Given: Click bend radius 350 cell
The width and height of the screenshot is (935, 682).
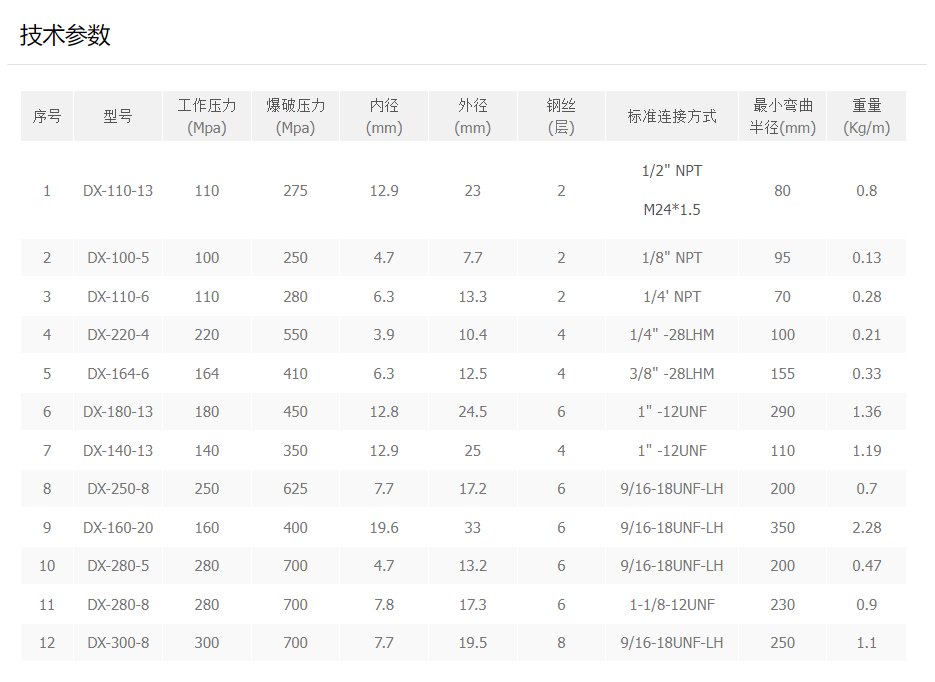Looking at the screenshot, I should [x=782, y=527].
